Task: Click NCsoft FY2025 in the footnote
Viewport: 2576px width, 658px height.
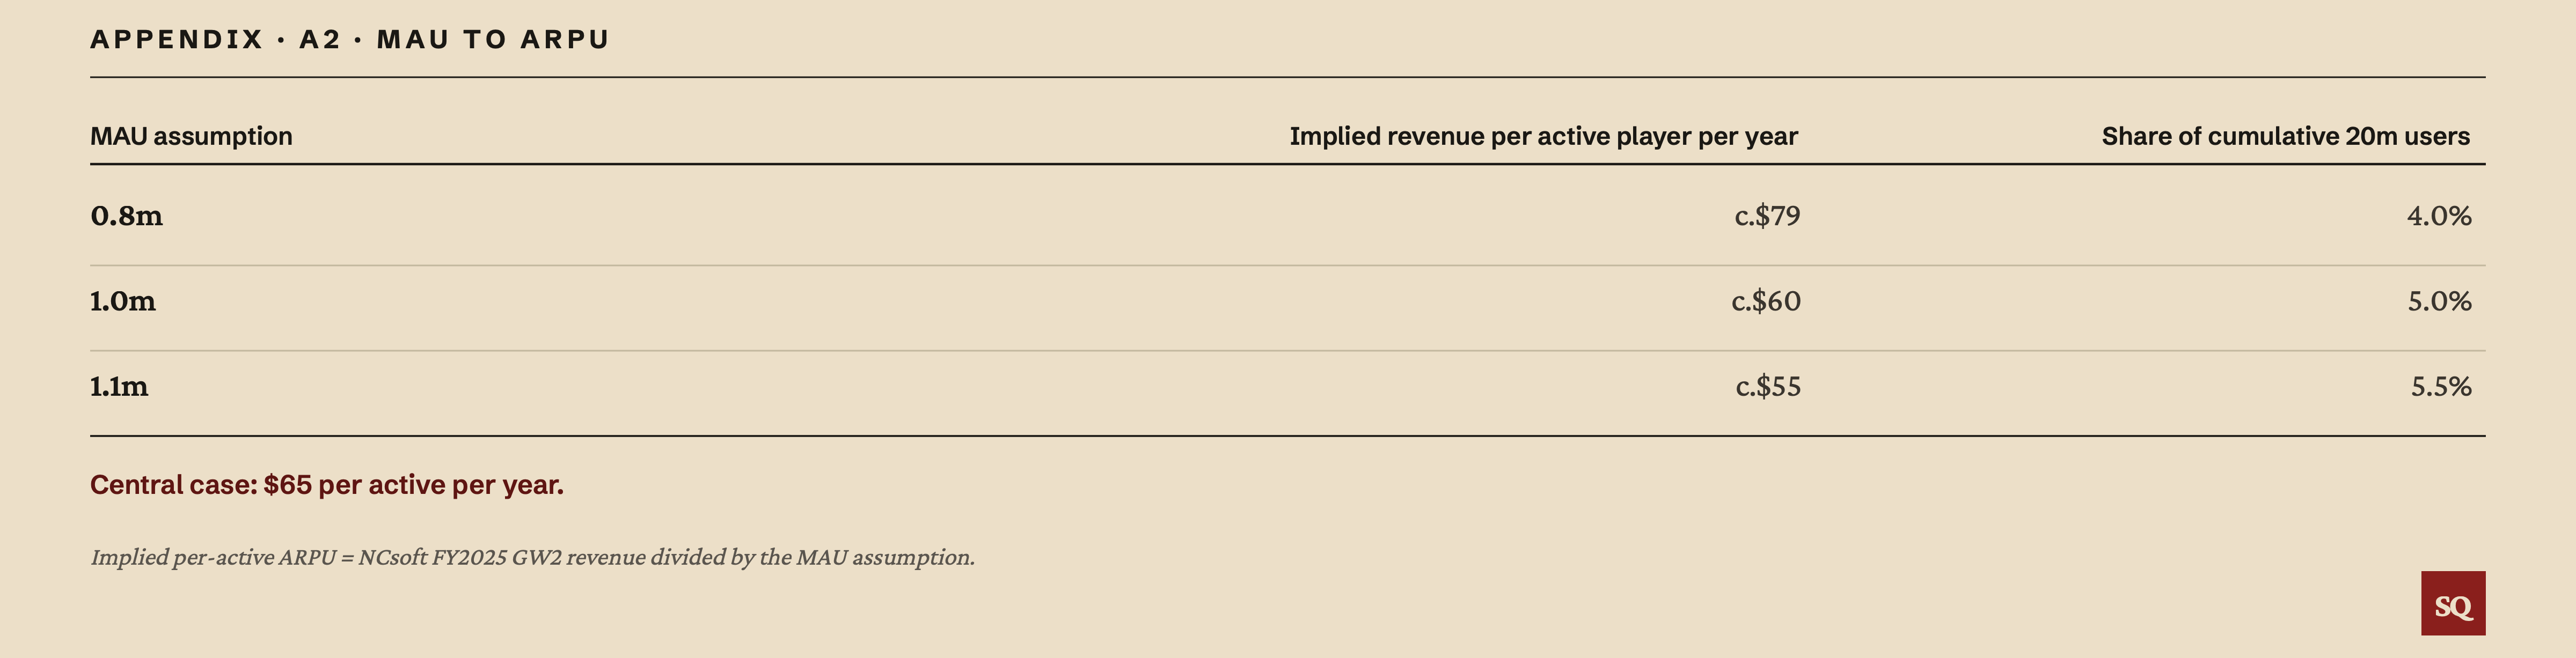Action: 432,557
